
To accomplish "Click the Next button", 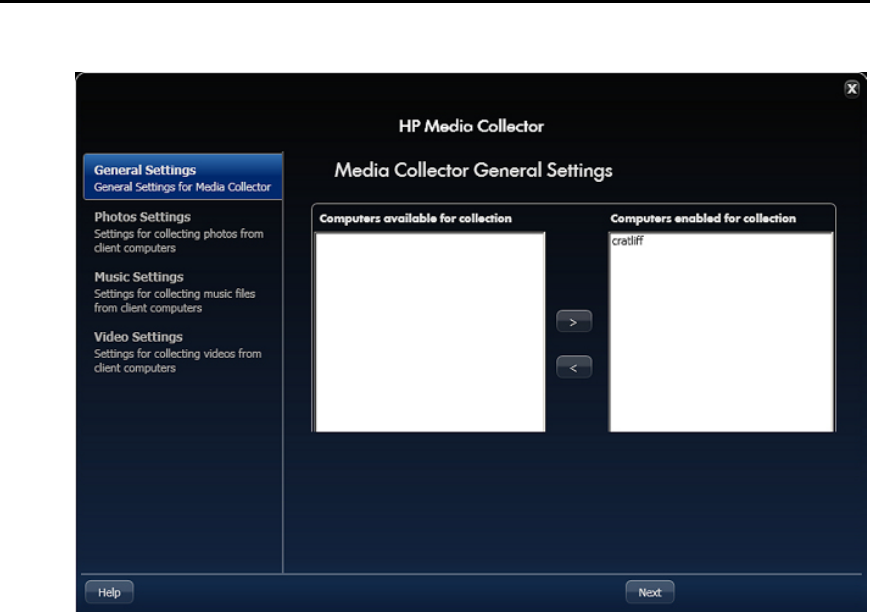I will (650, 592).
